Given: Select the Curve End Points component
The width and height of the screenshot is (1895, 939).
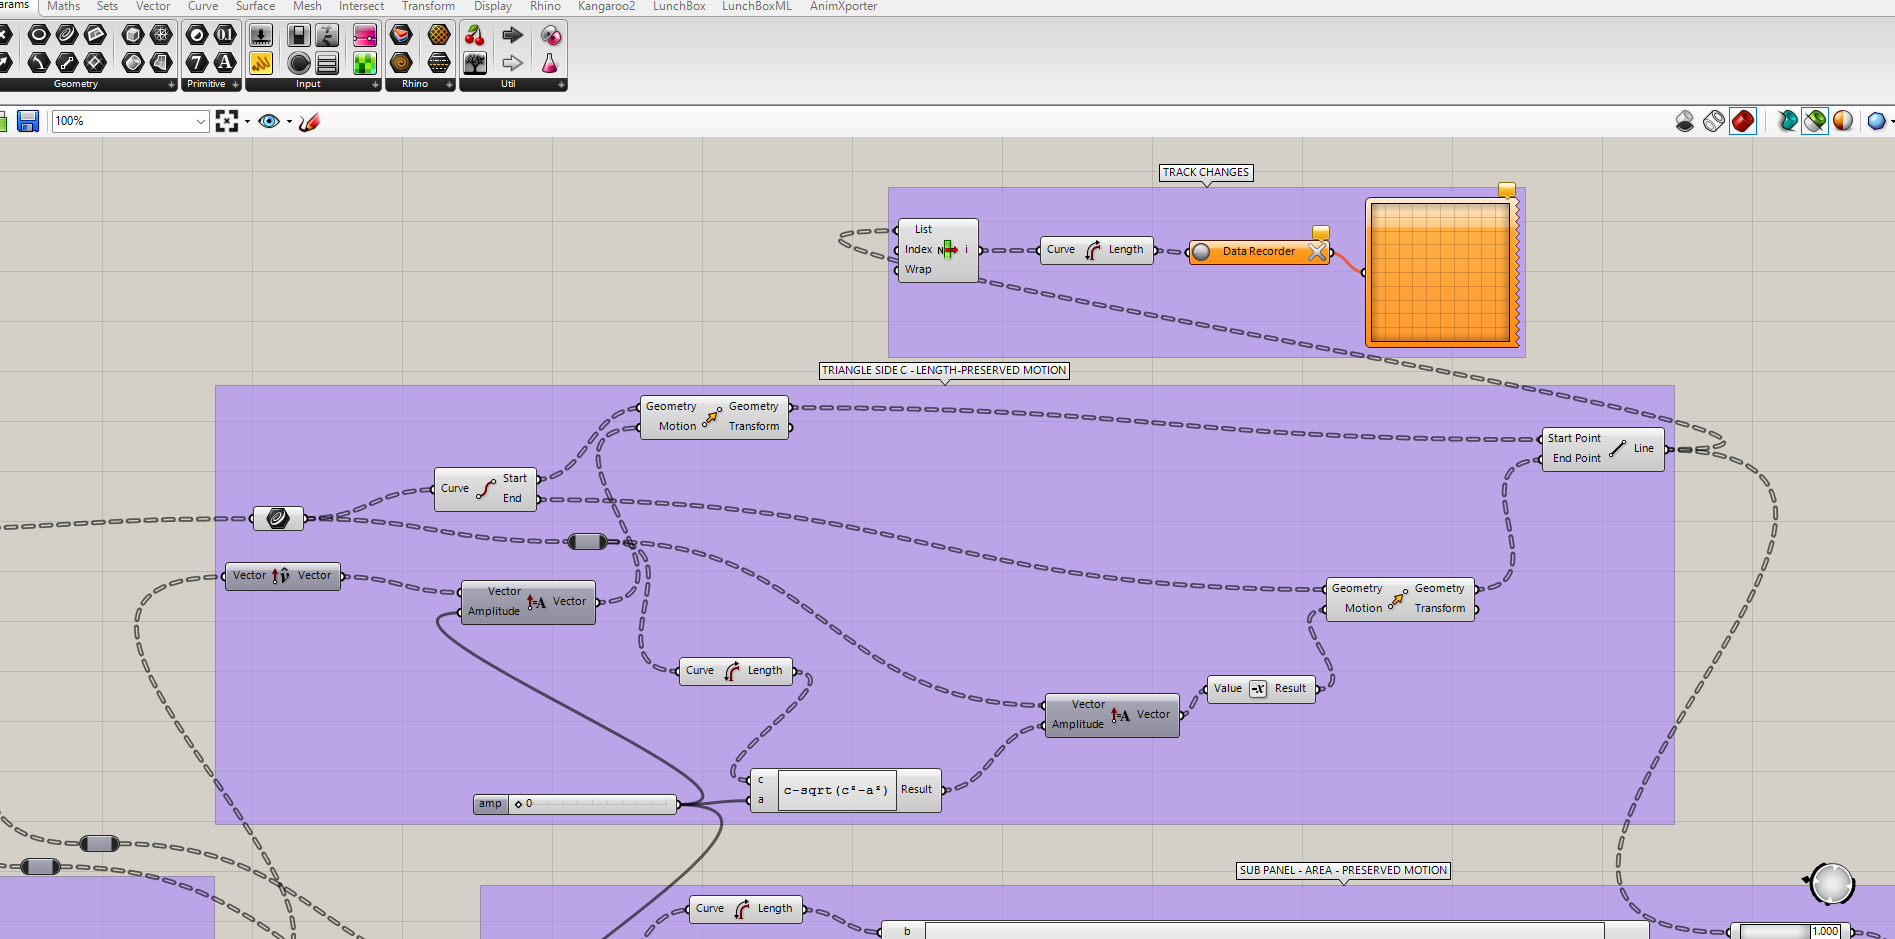Looking at the screenshot, I should (x=486, y=489).
